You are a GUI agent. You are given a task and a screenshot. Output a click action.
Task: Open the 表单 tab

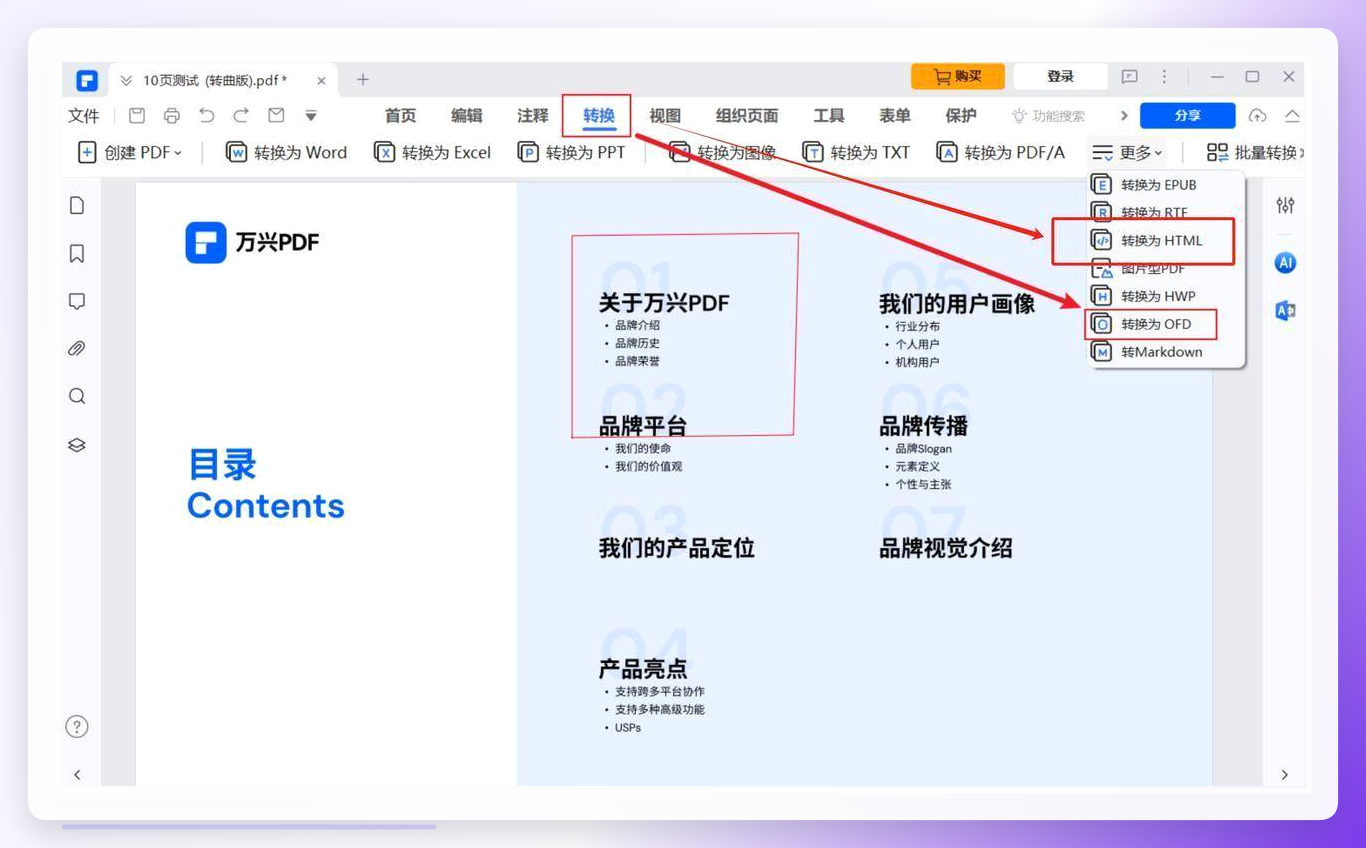(x=894, y=116)
